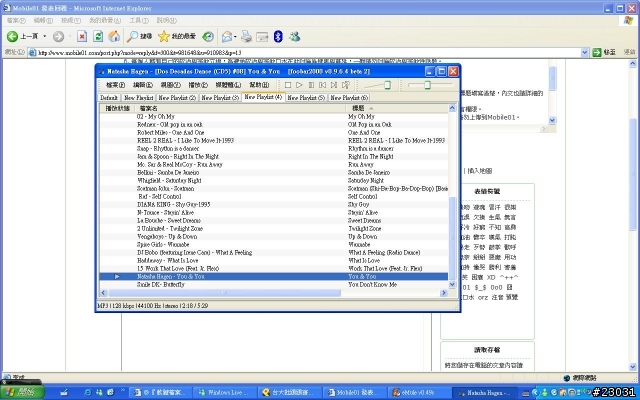Image resolution: width=640 pixels, height=400 pixels.
Task: Click the IE Stop loading icon
Action: point(82,36)
